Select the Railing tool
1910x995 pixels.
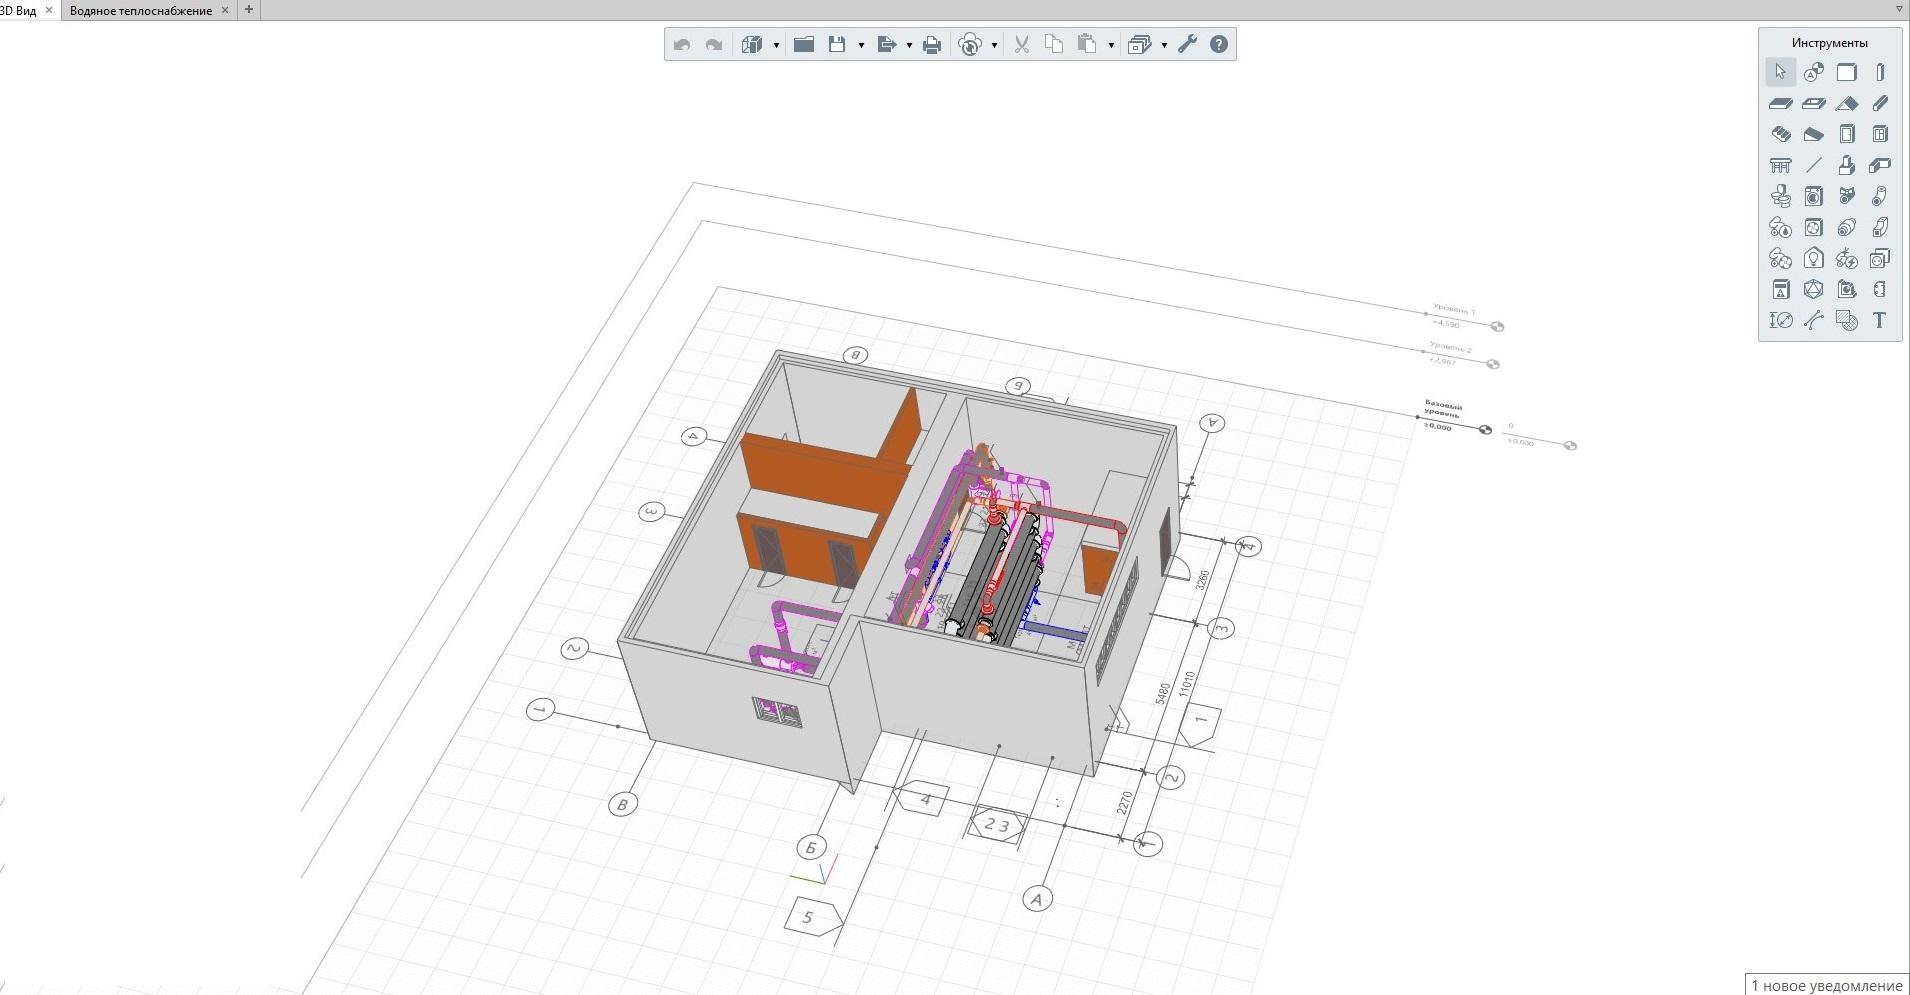1780,165
